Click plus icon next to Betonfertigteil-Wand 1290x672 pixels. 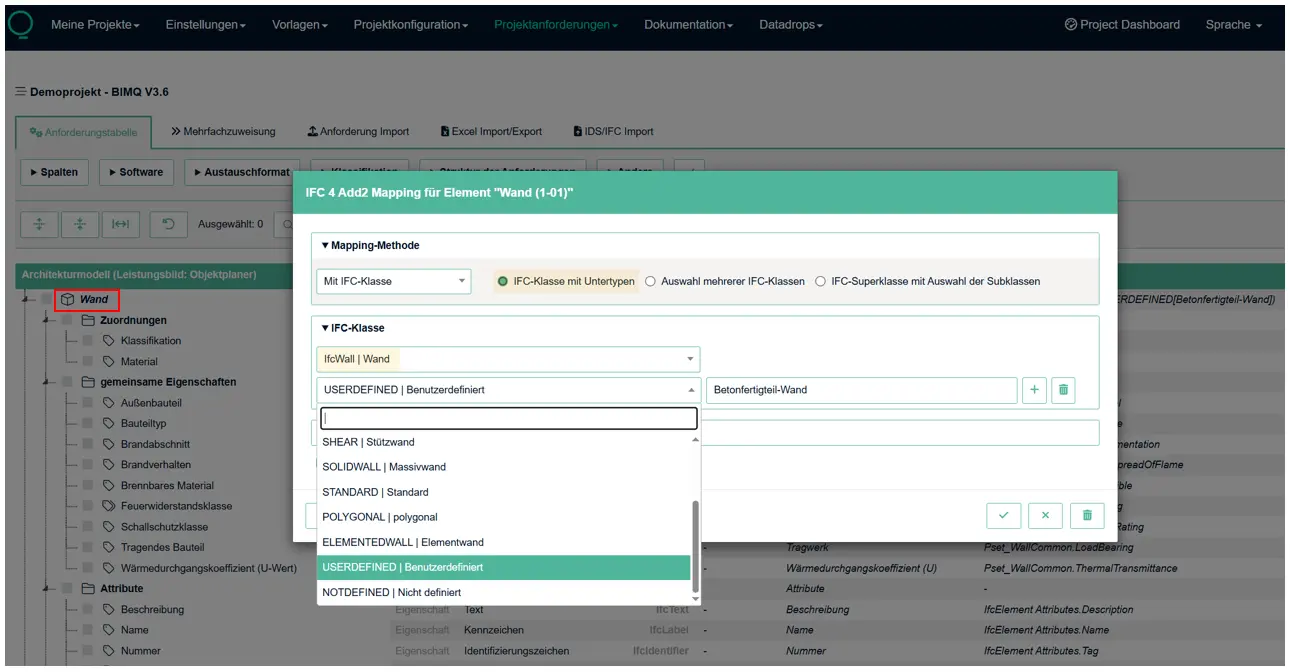point(1034,390)
